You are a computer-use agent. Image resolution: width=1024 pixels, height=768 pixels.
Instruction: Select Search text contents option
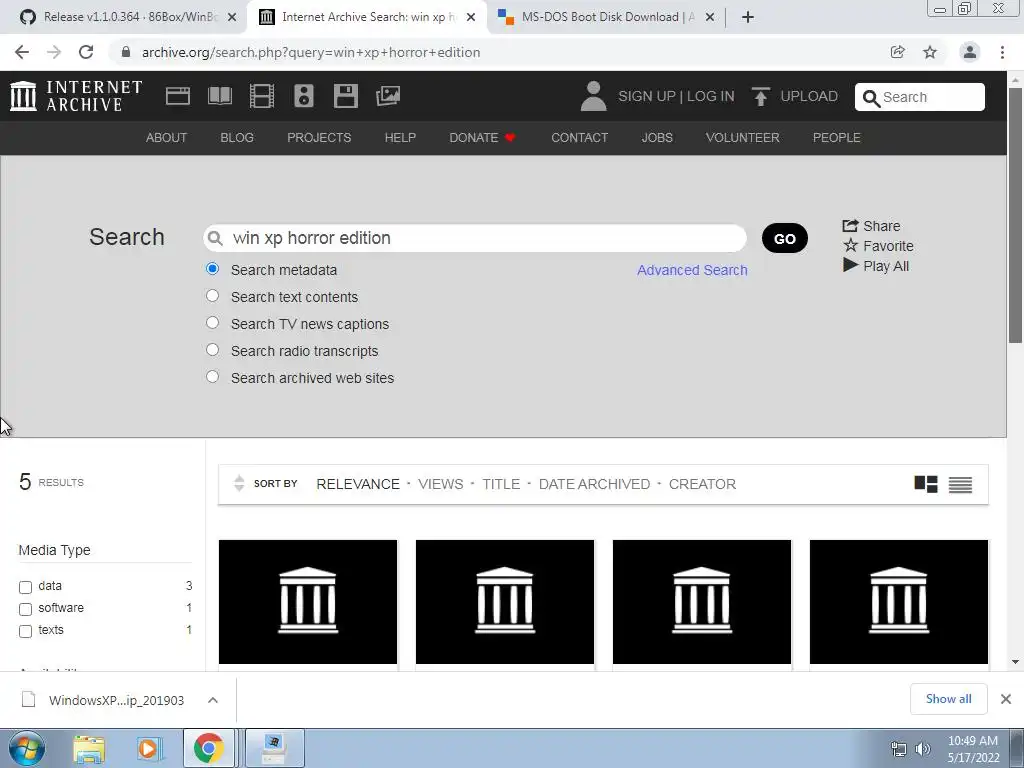[x=212, y=296]
